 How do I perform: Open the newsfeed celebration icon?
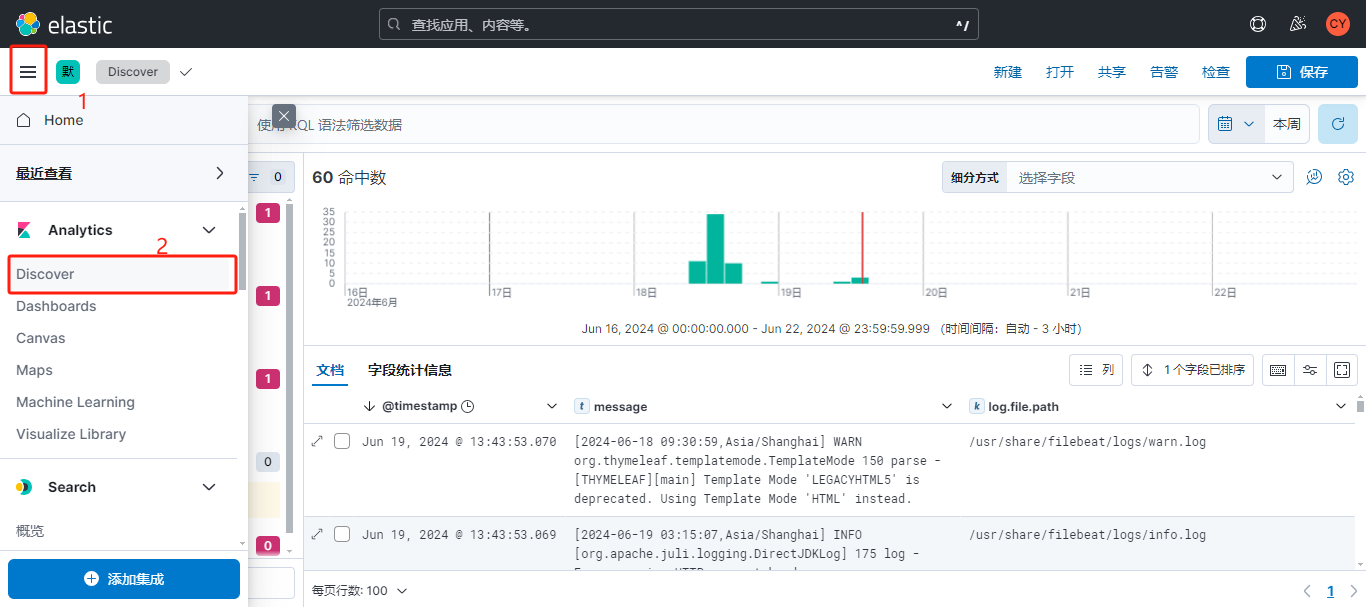(1298, 24)
